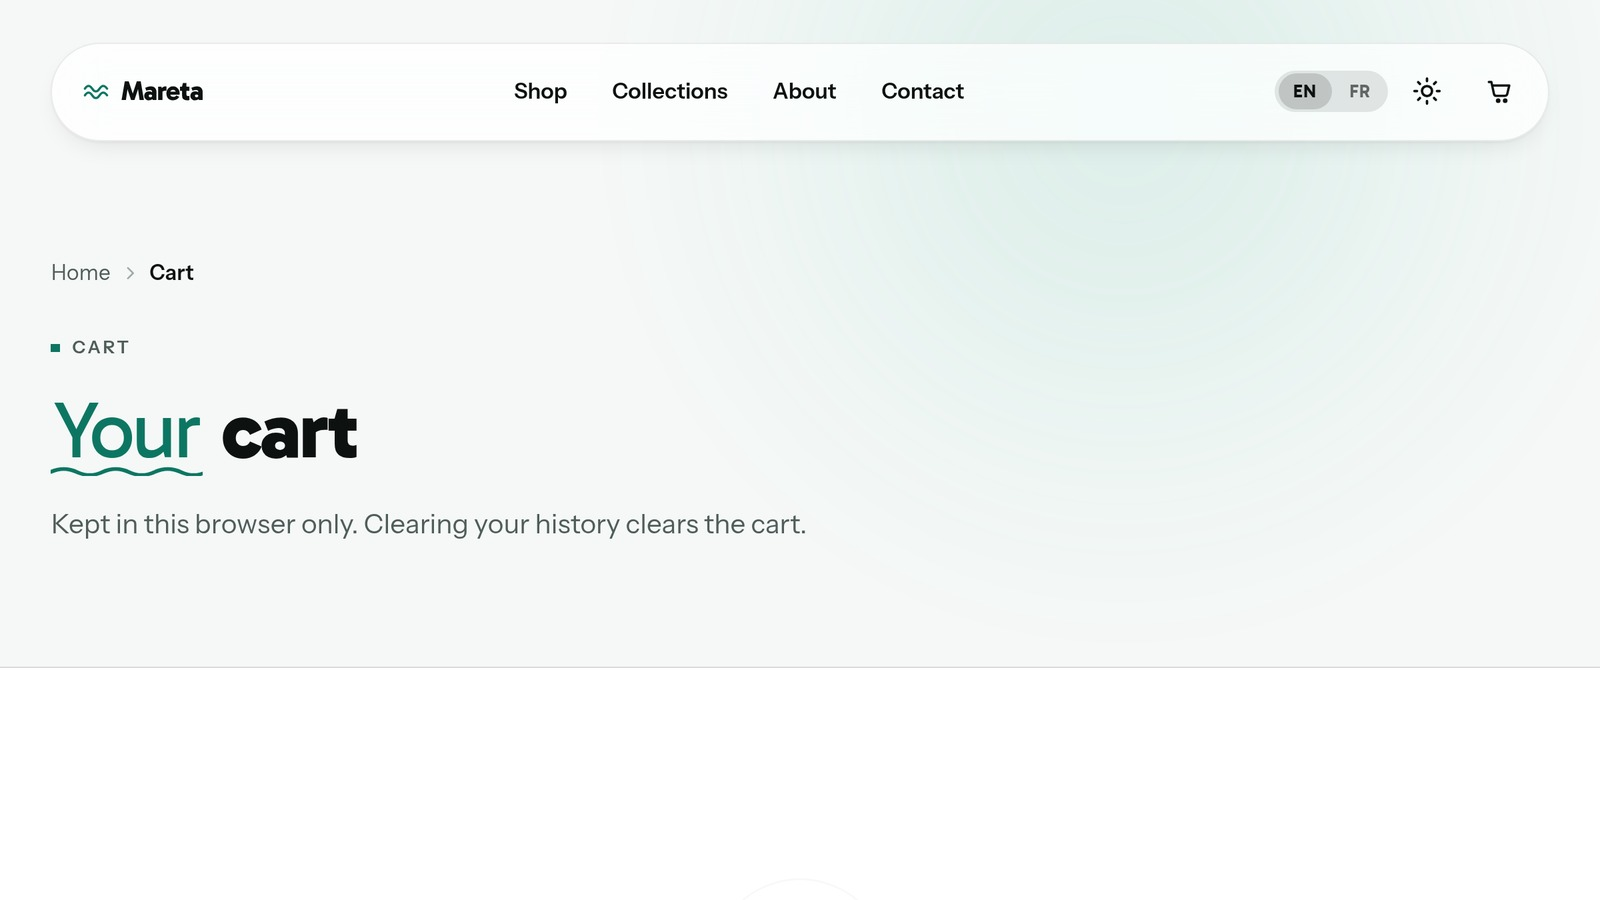This screenshot has height=900, width=1600.
Task: Click the partial circle at page bottom
Action: (800, 889)
